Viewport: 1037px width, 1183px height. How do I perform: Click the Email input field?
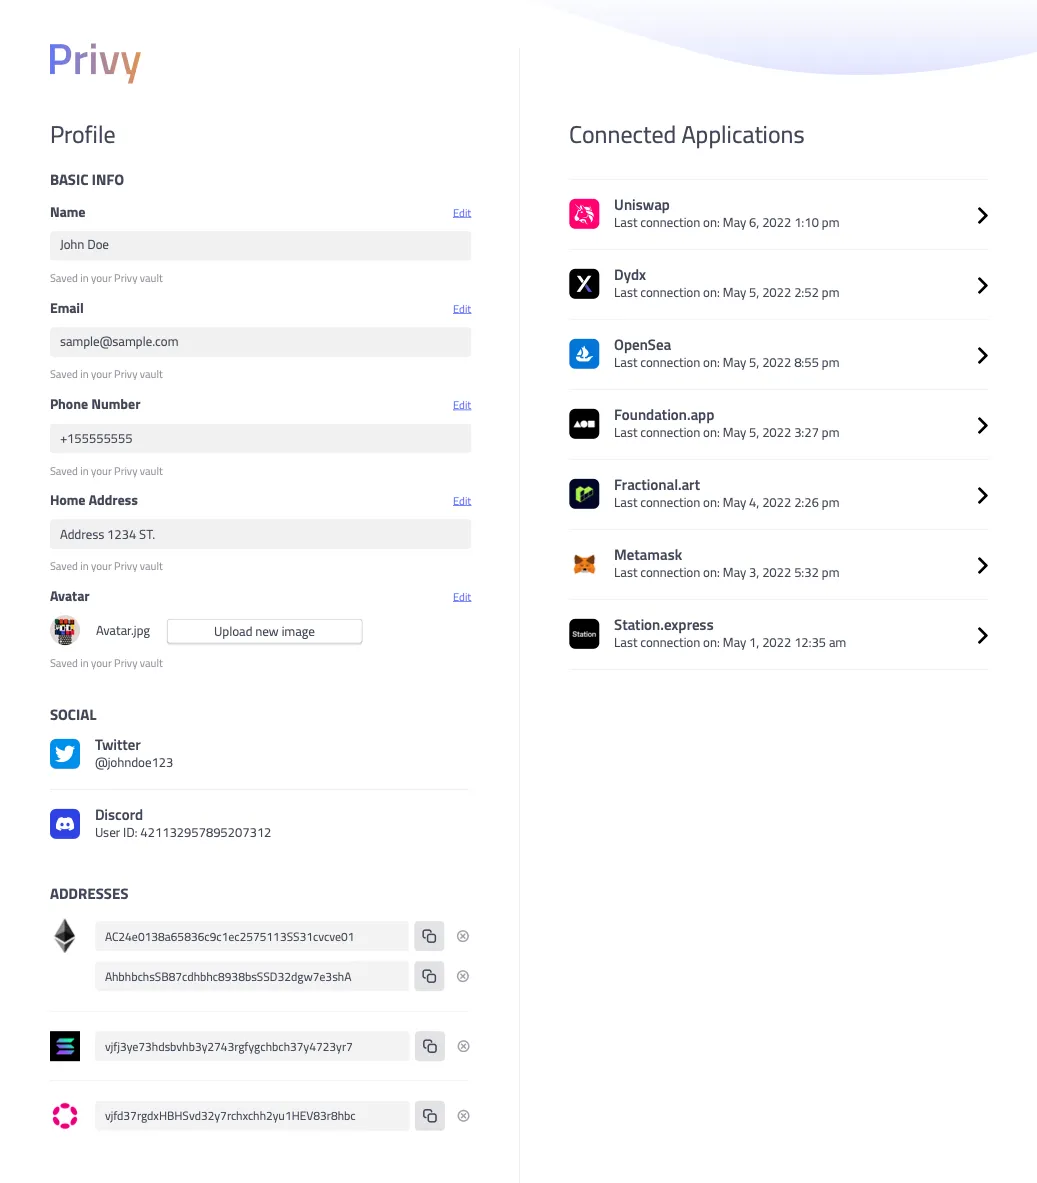pos(260,342)
